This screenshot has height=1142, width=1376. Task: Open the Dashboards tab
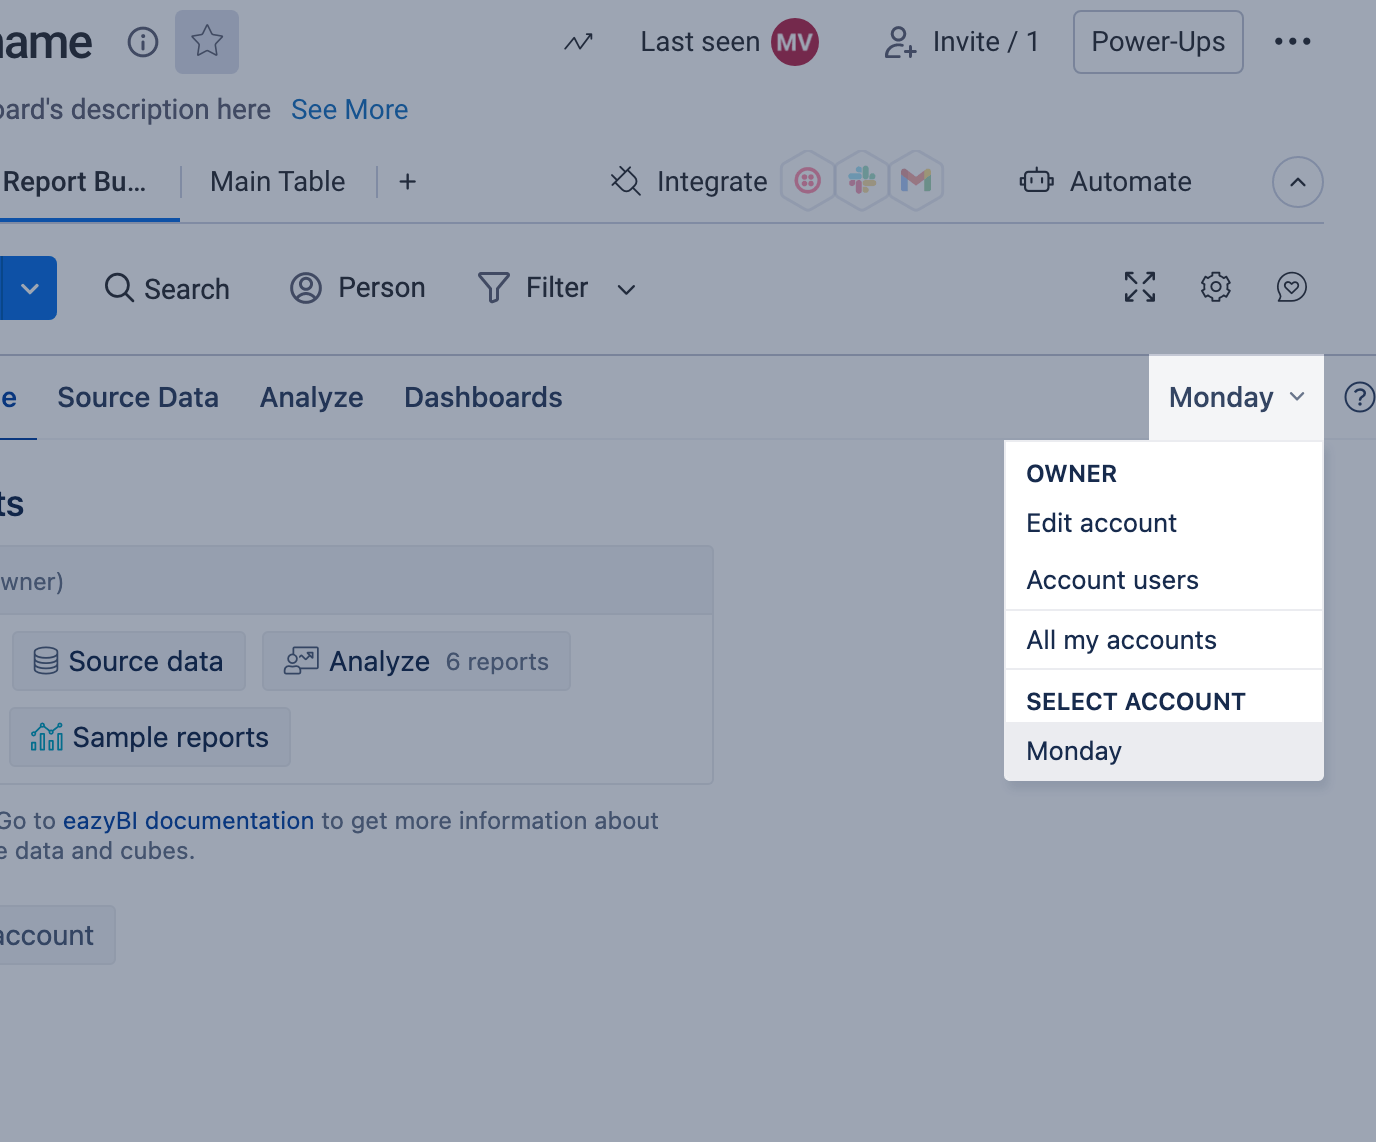(x=483, y=397)
